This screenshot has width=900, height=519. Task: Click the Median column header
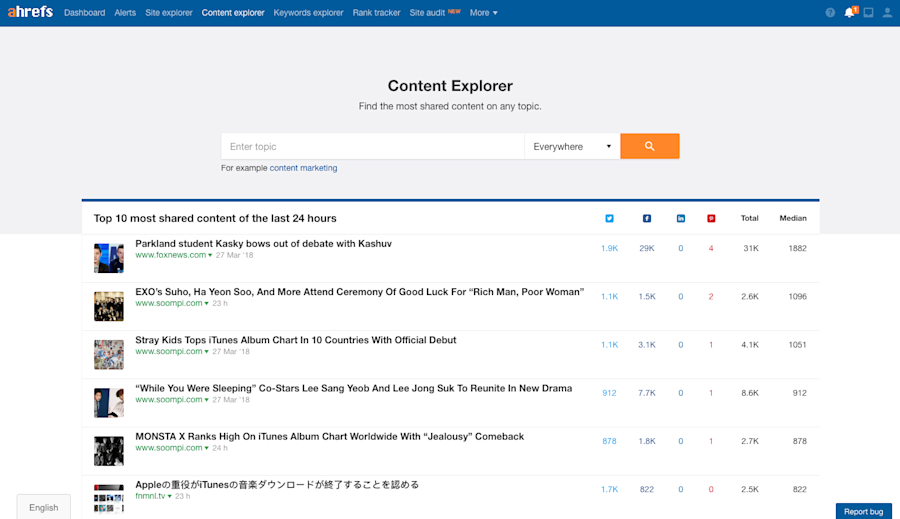[x=793, y=218]
